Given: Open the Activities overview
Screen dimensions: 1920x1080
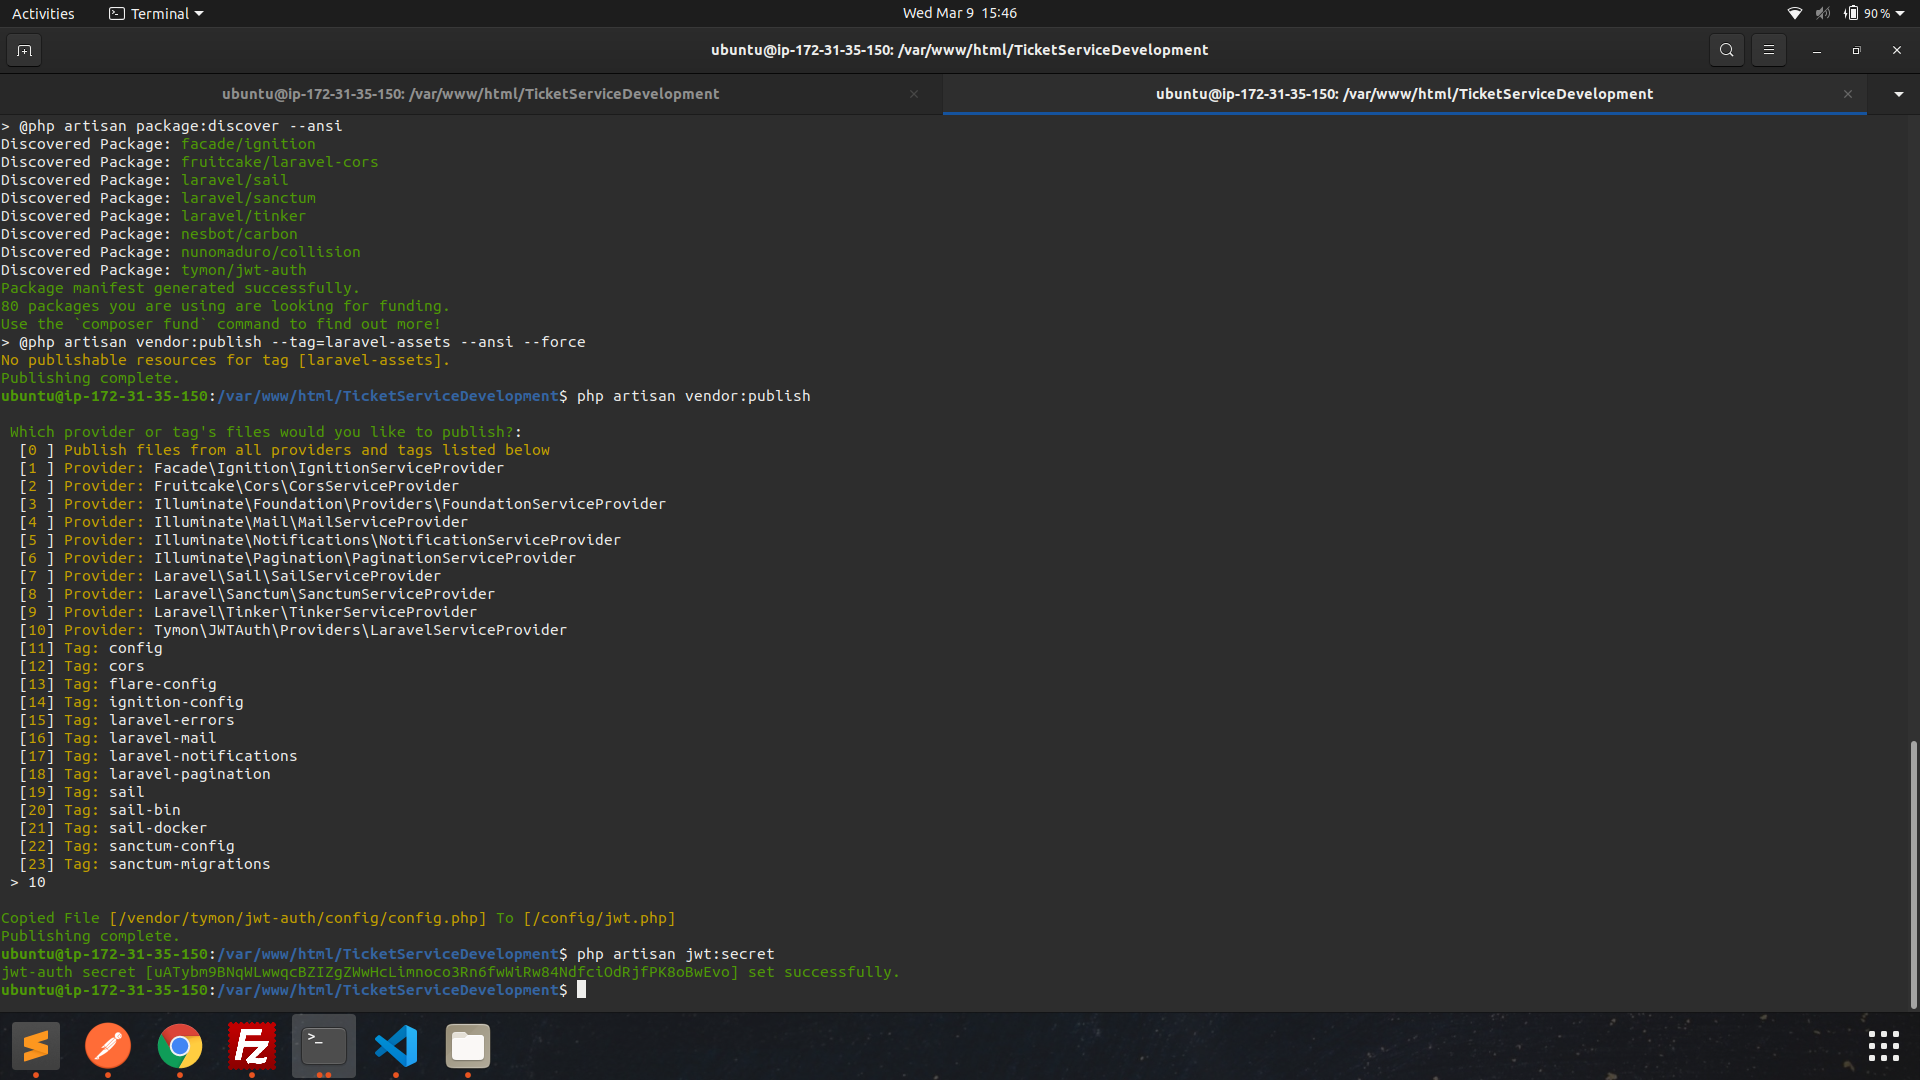Looking at the screenshot, I should click(43, 13).
